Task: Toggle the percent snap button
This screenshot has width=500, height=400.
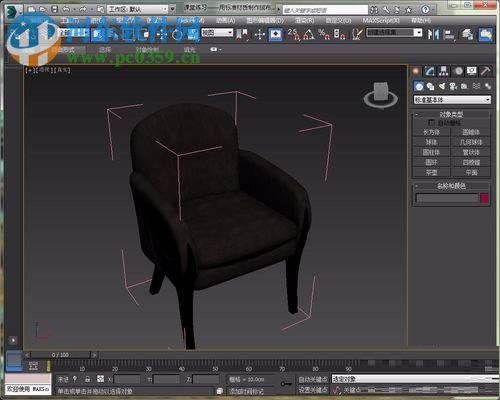Action: (x=324, y=34)
